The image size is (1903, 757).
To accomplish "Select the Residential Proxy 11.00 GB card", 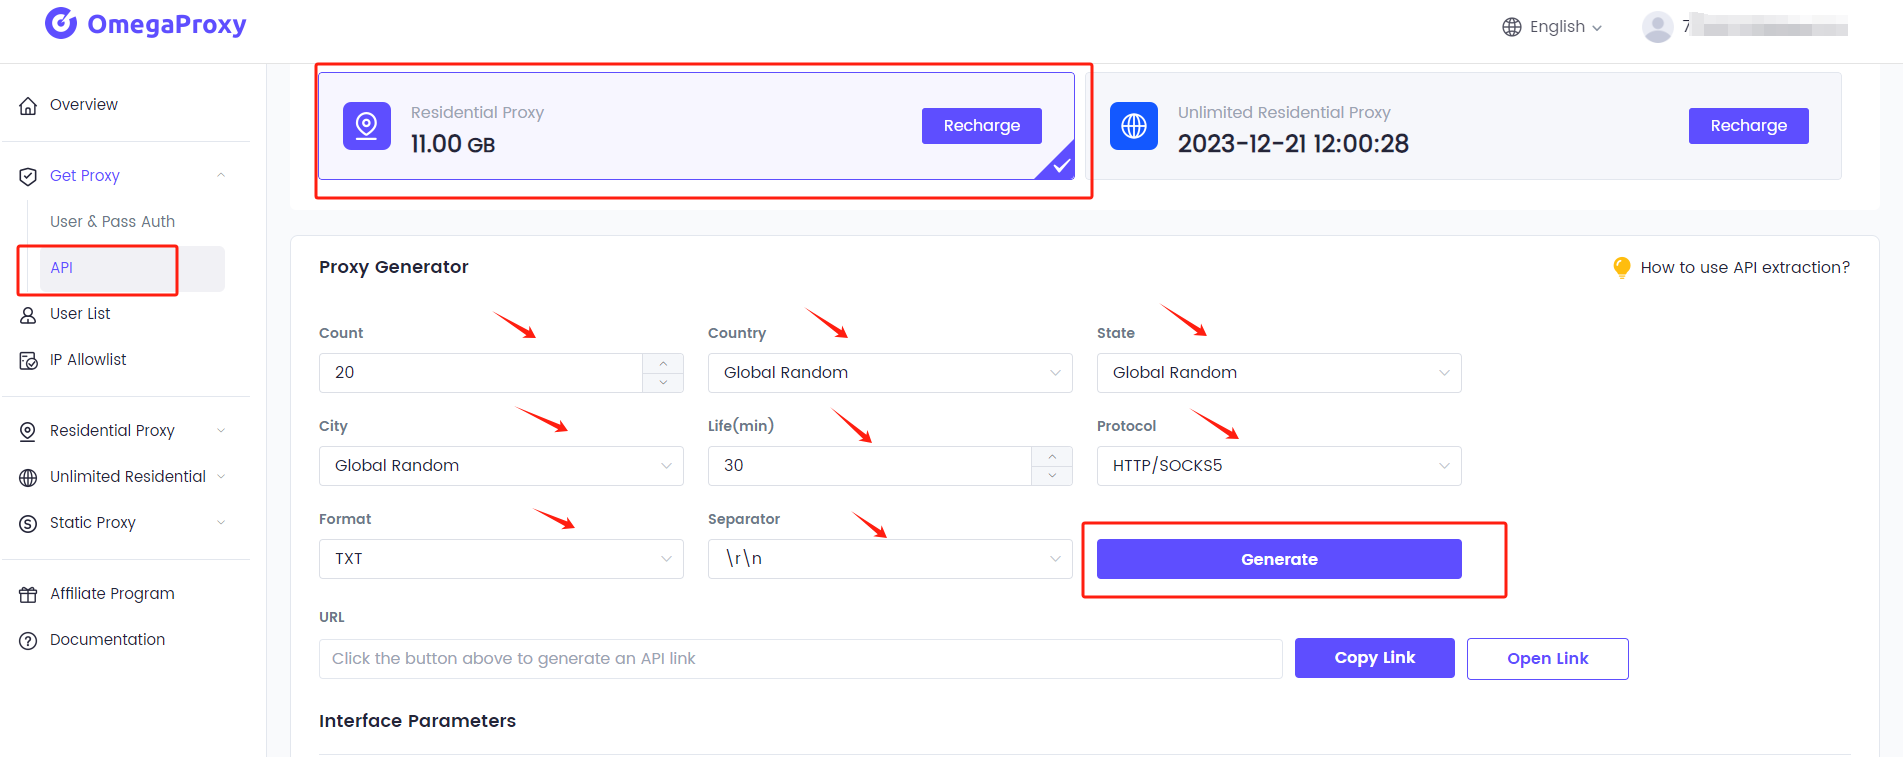I will point(696,126).
